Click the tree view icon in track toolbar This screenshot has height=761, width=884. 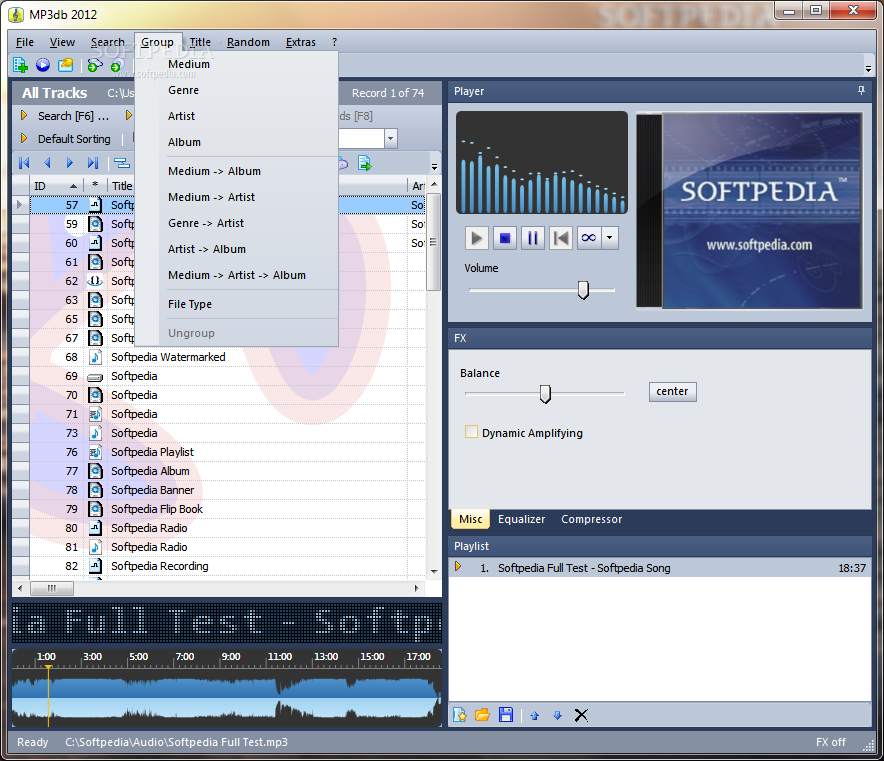122,163
